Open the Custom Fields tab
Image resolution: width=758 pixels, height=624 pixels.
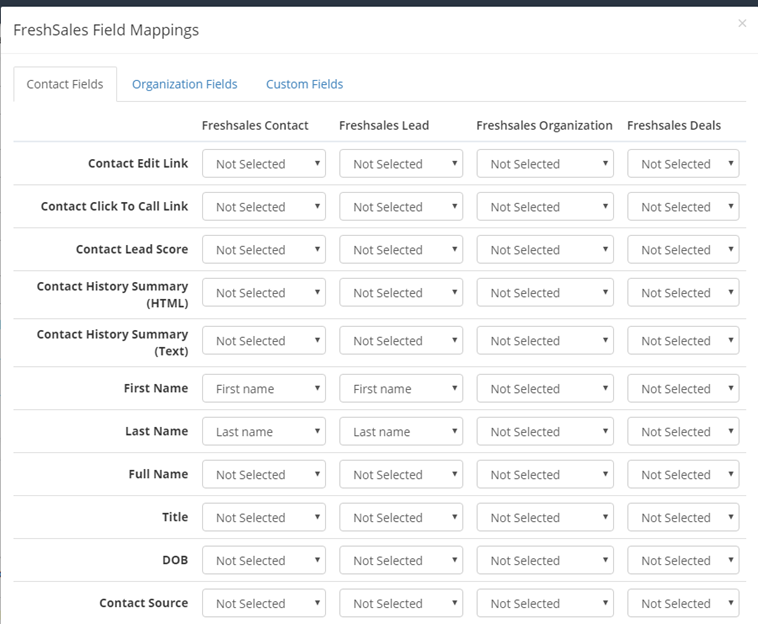pyautogui.click(x=305, y=84)
